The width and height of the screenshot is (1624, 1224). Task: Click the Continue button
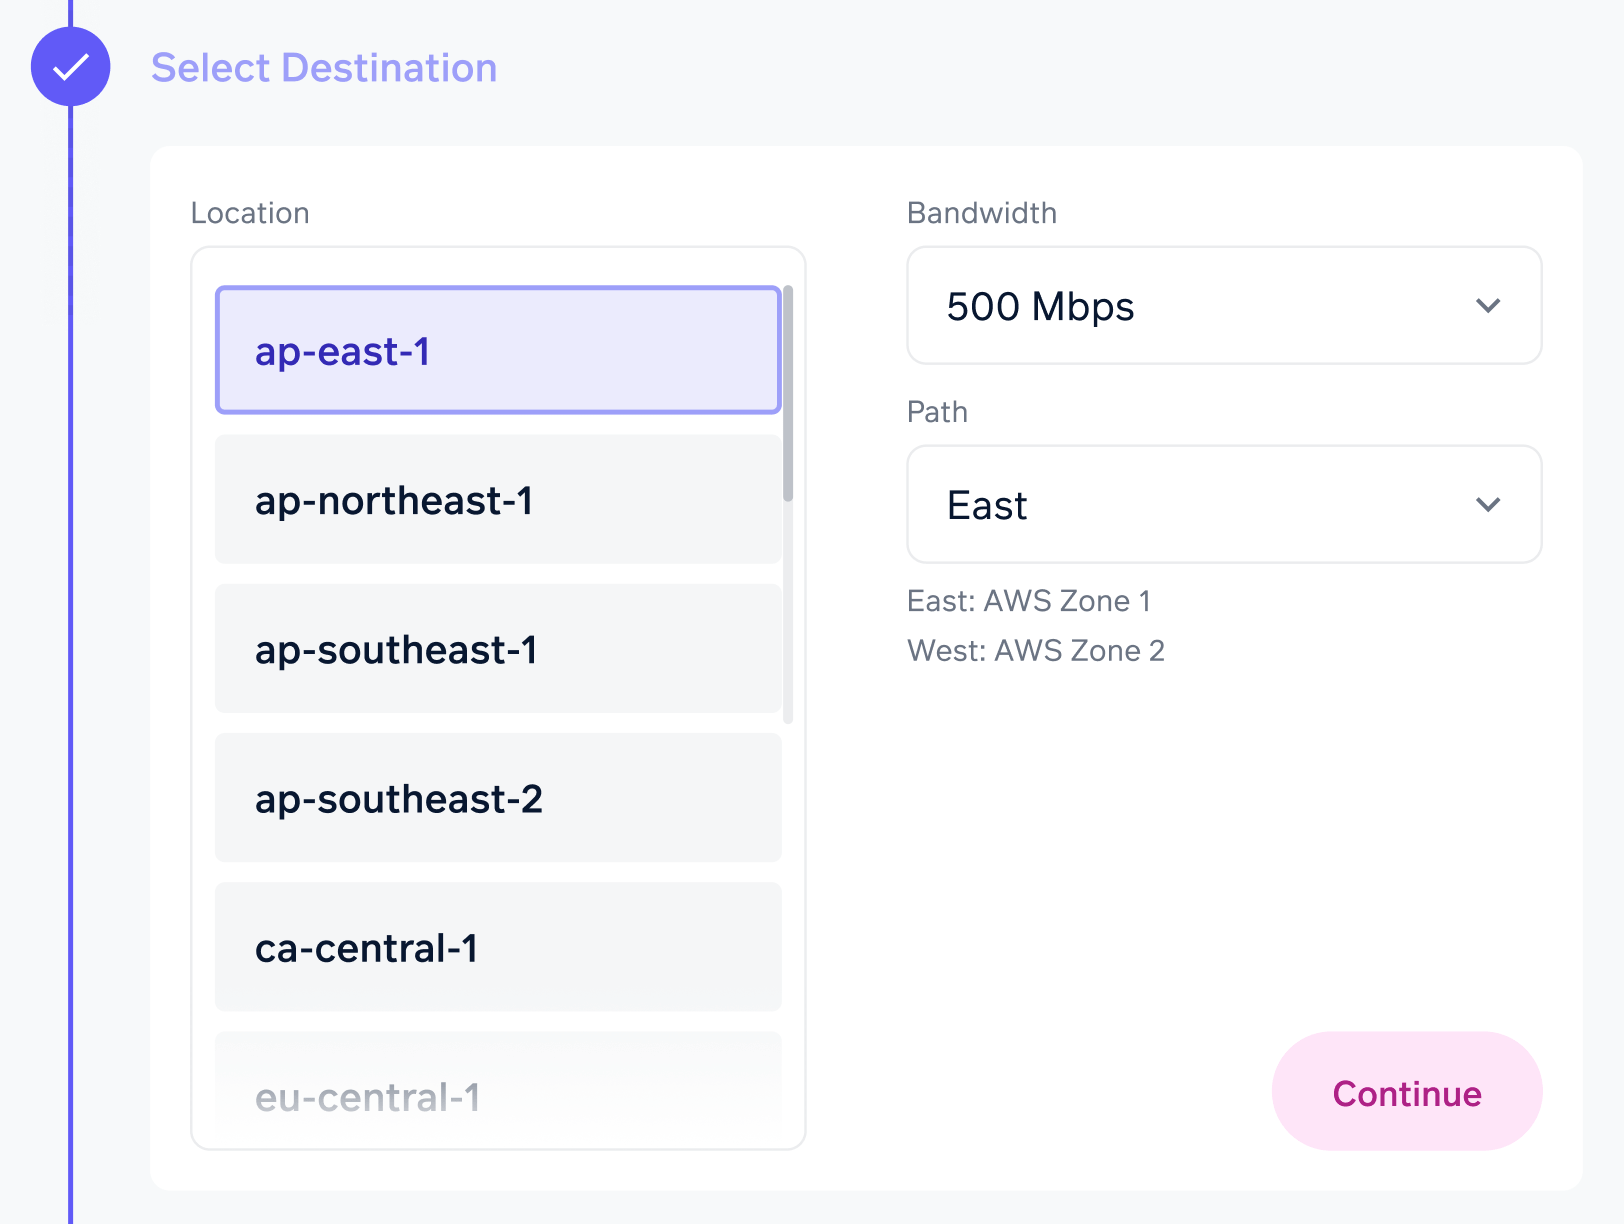[x=1407, y=1091]
